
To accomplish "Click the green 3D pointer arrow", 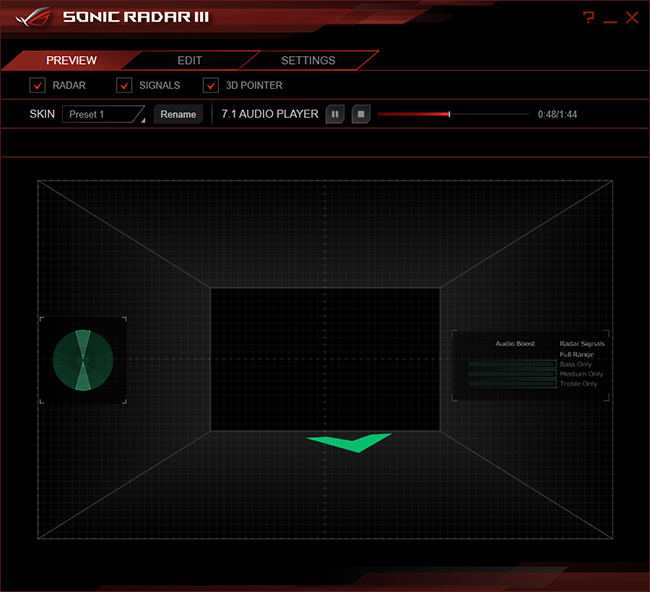I will coord(349,443).
